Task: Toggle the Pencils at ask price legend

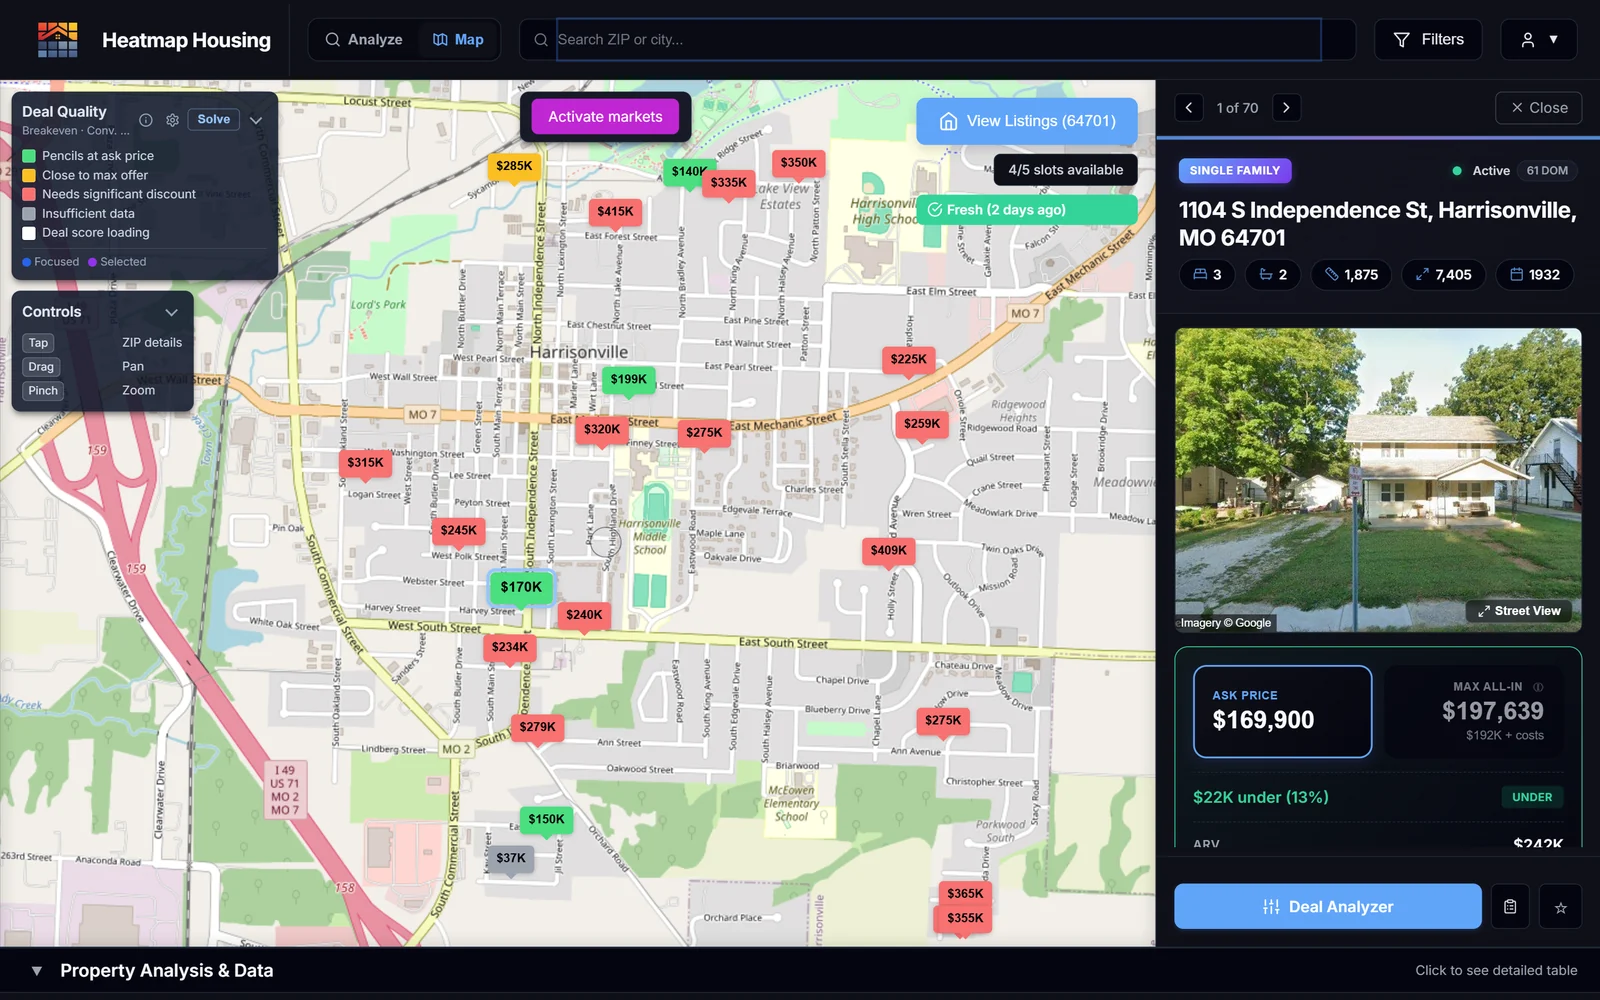Action: click(x=88, y=156)
